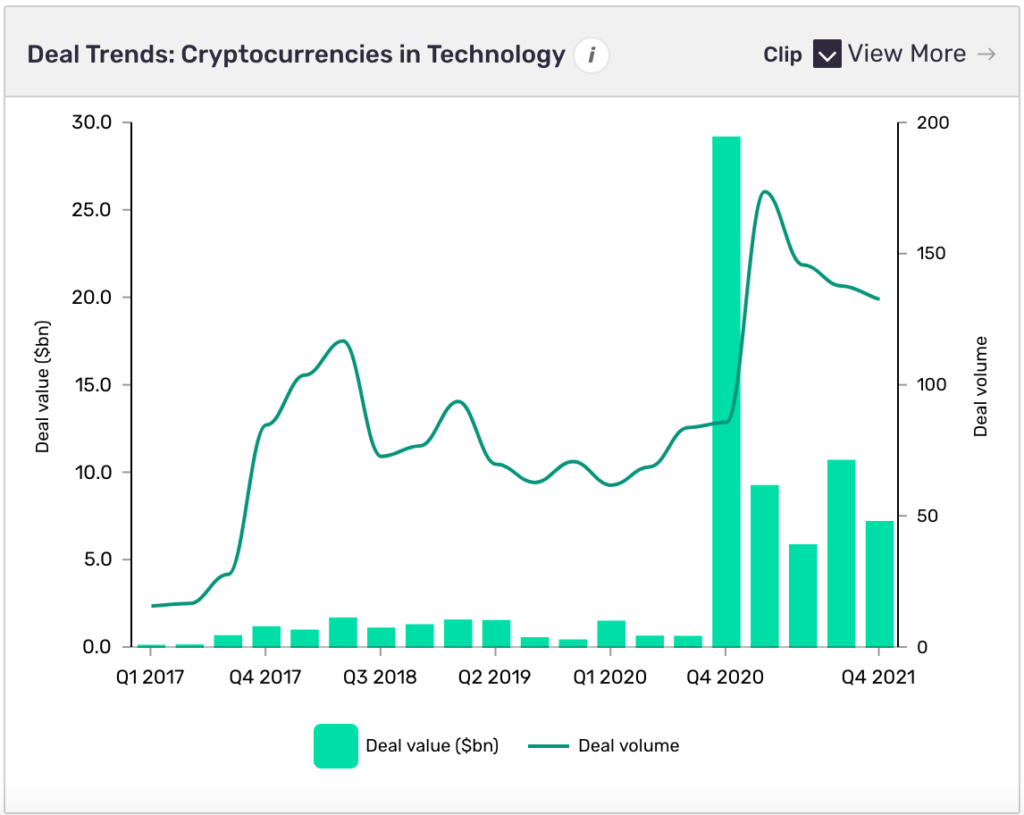Click the Q3 2018 x-axis label
1024x815 pixels.
(381, 677)
